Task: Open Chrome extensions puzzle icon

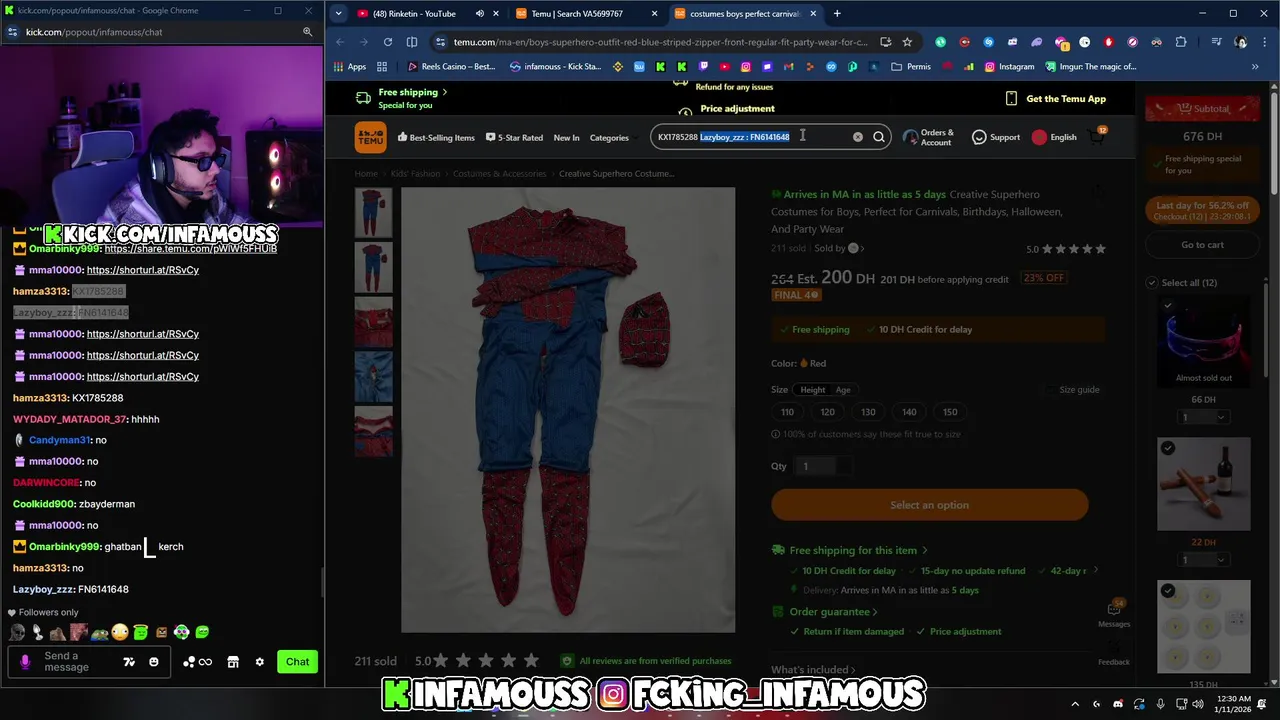Action: (x=1181, y=42)
